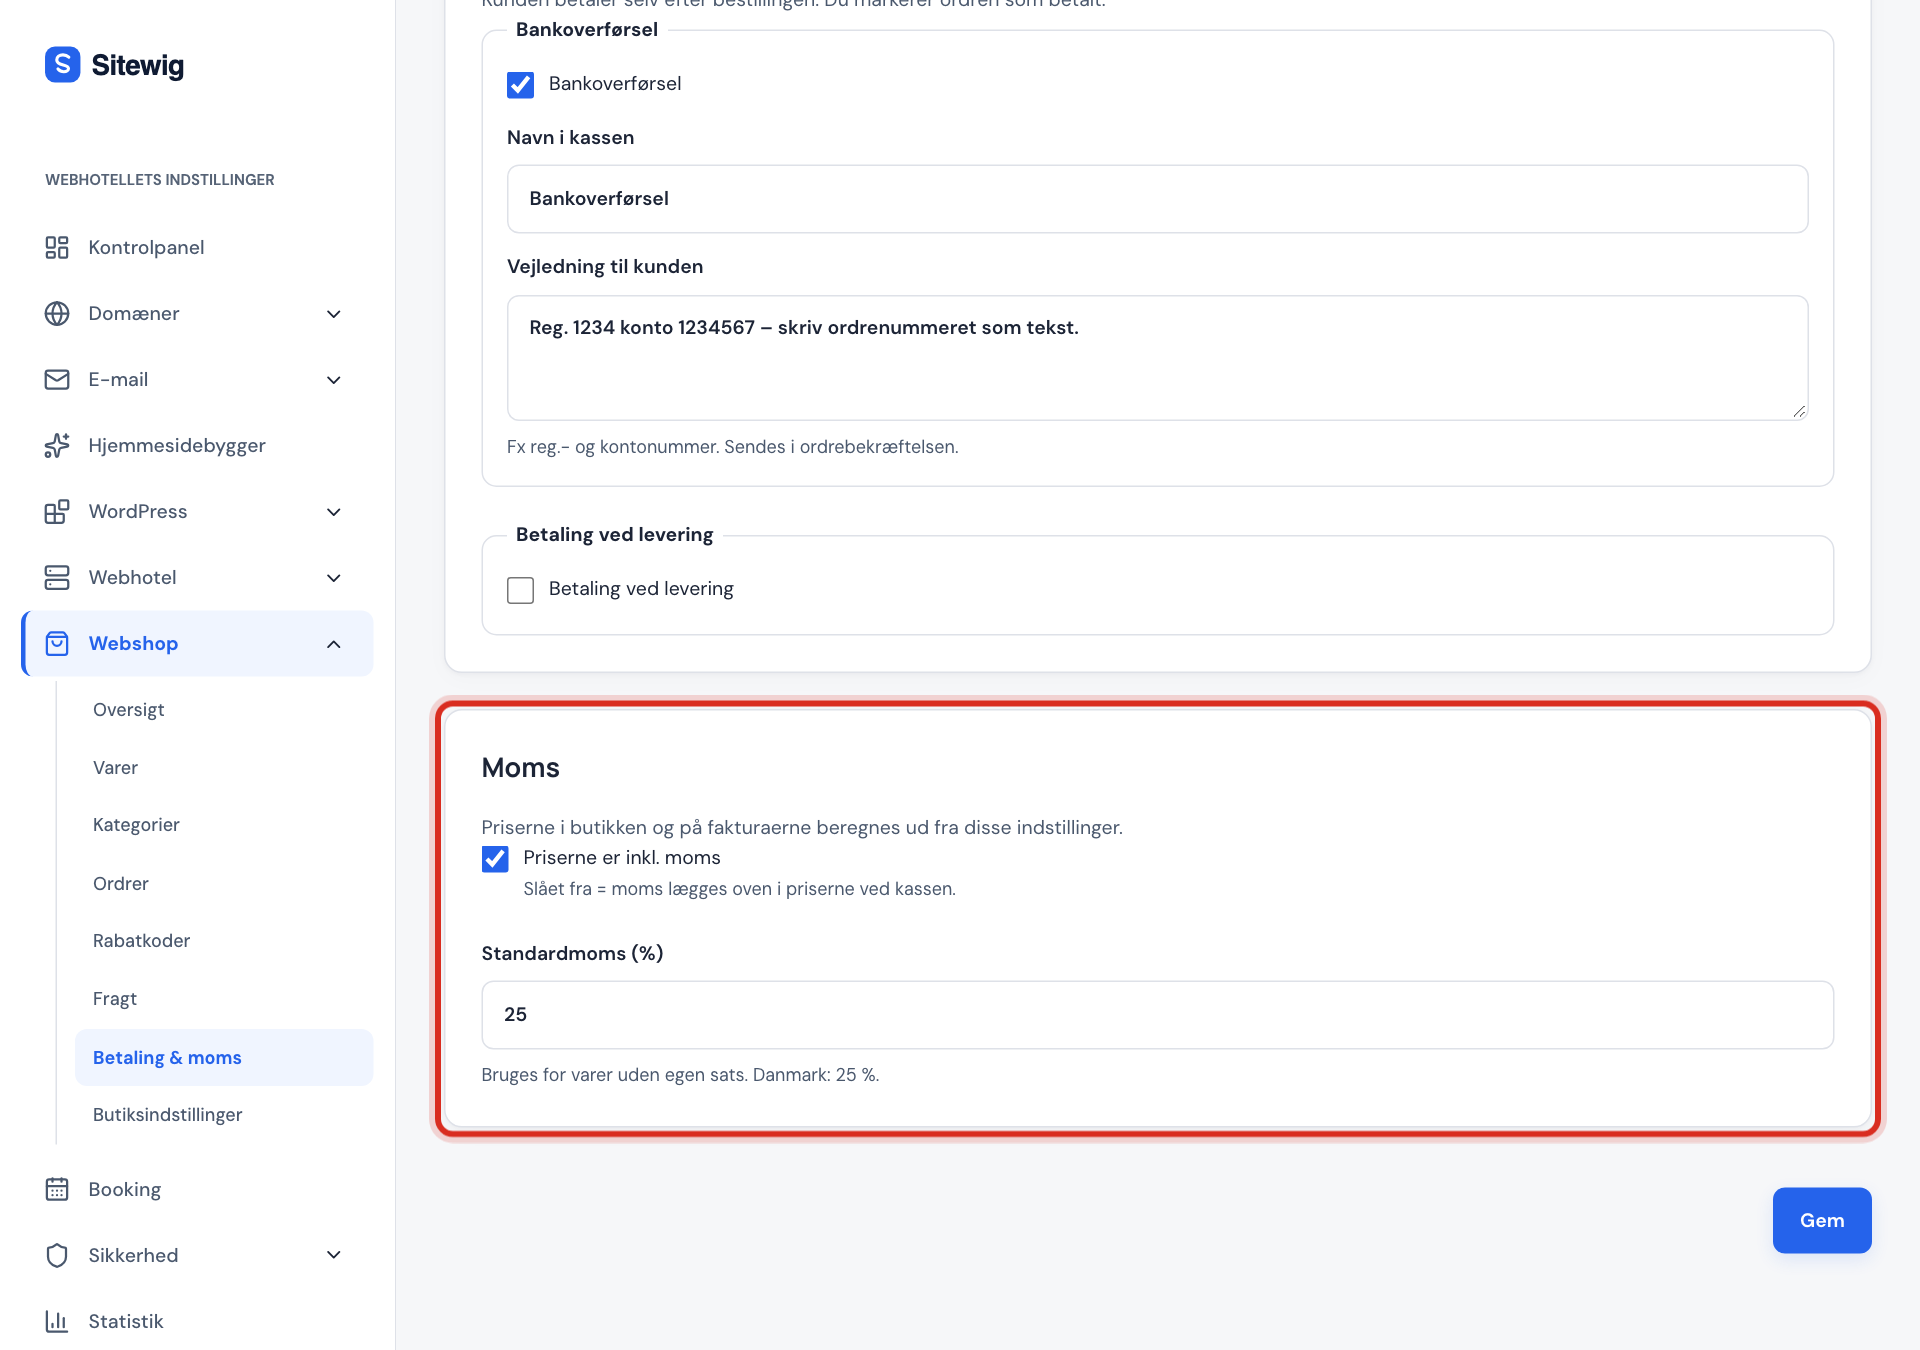Open the Ordrer submenu item
The height and width of the screenshot is (1350, 1920).
click(120, 883)
